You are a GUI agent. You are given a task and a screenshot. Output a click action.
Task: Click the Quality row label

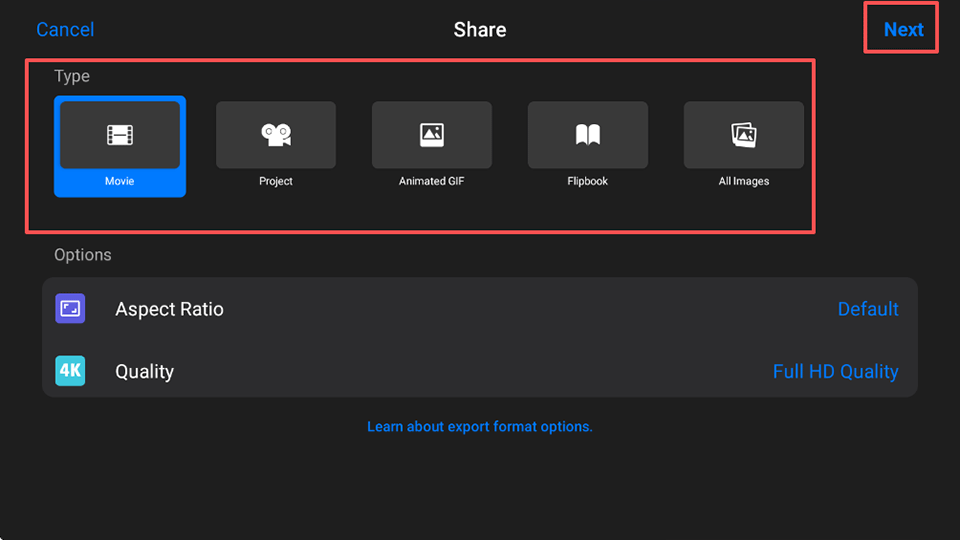[x=144, y=371]
